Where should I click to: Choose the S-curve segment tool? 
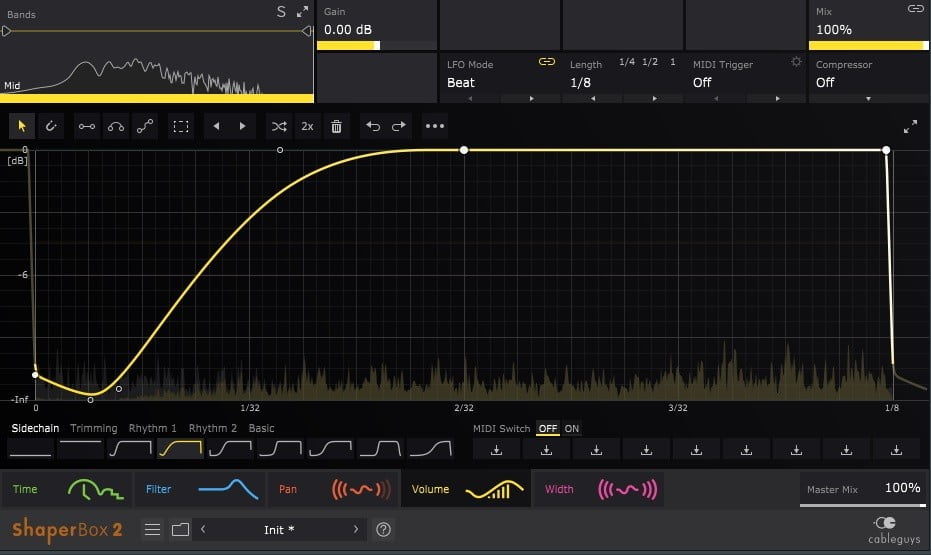(145, 126)
